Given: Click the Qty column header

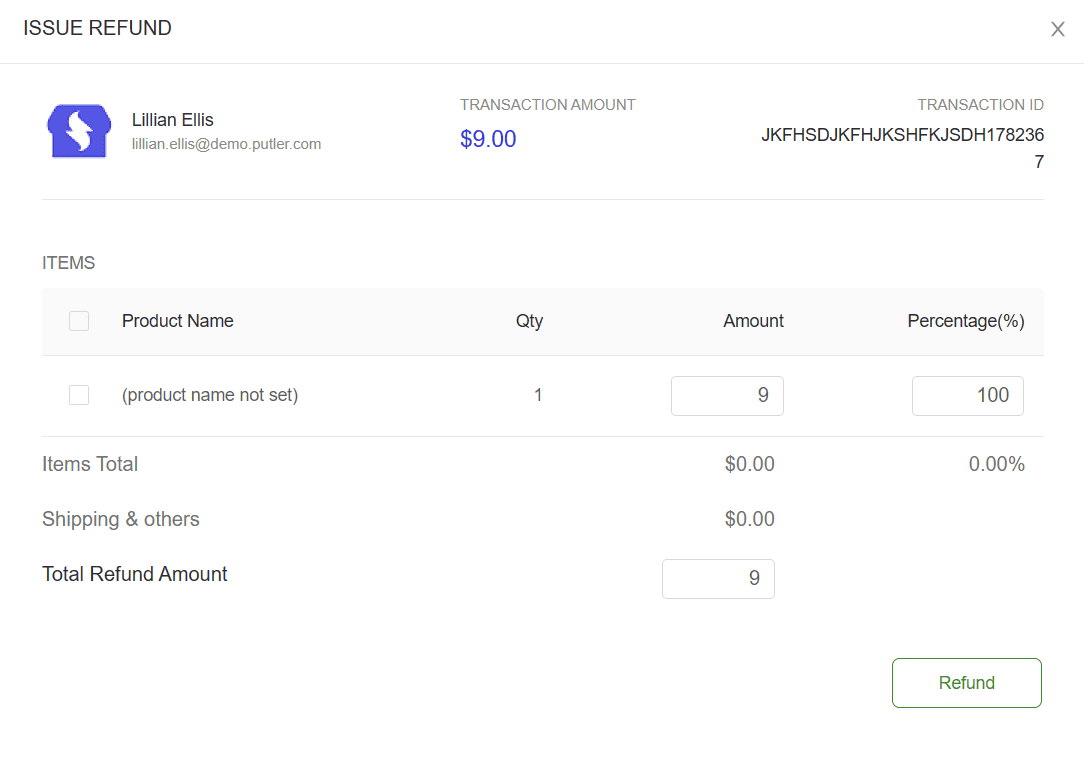Looking at the screenshot, I should 529,321.
